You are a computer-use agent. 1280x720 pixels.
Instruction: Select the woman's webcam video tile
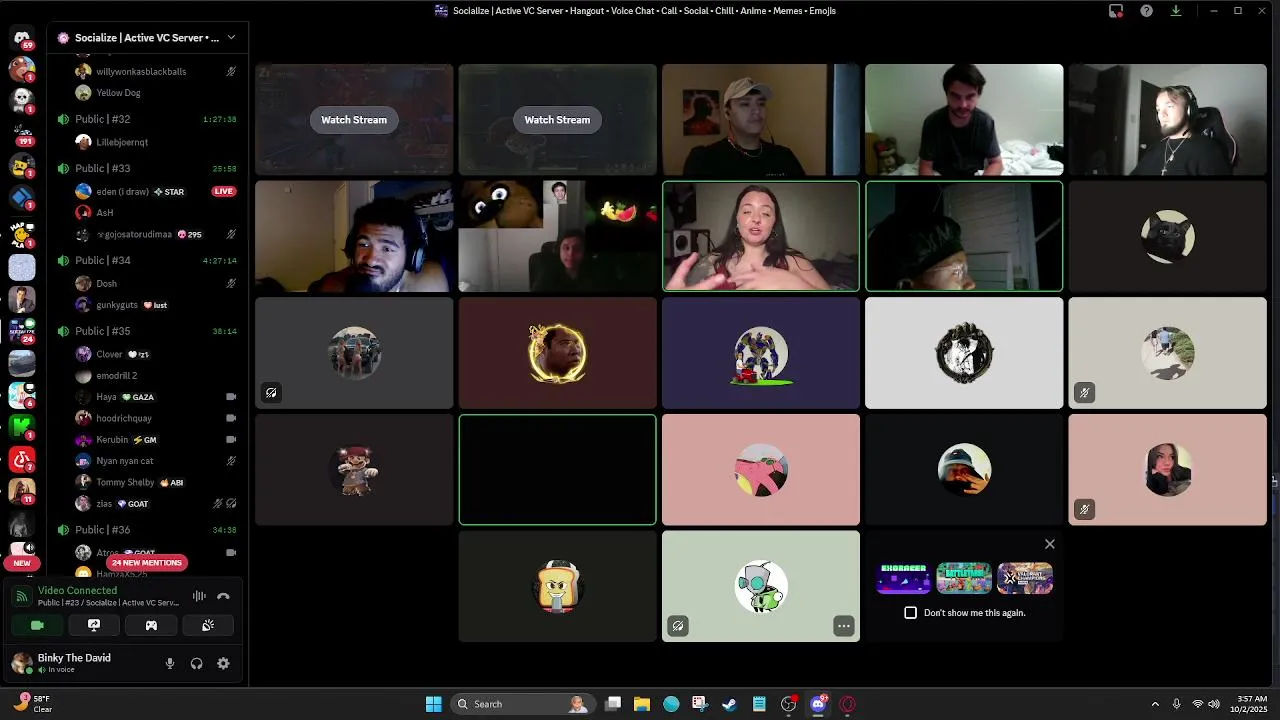[x=761, y=236]
